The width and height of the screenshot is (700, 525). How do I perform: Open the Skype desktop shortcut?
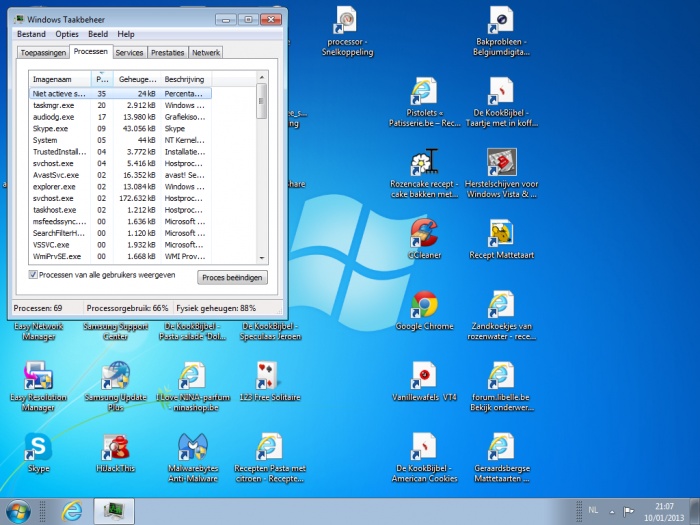[38, 447]
